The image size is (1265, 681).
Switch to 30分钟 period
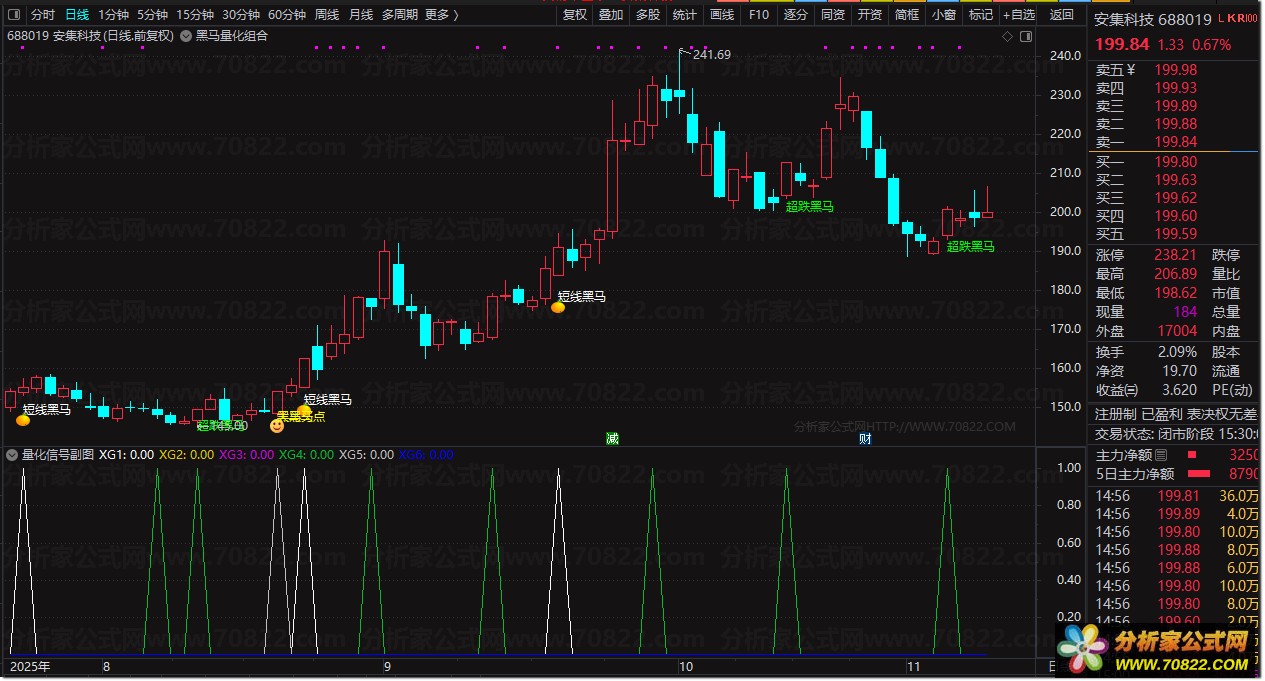tap(241, 15)
